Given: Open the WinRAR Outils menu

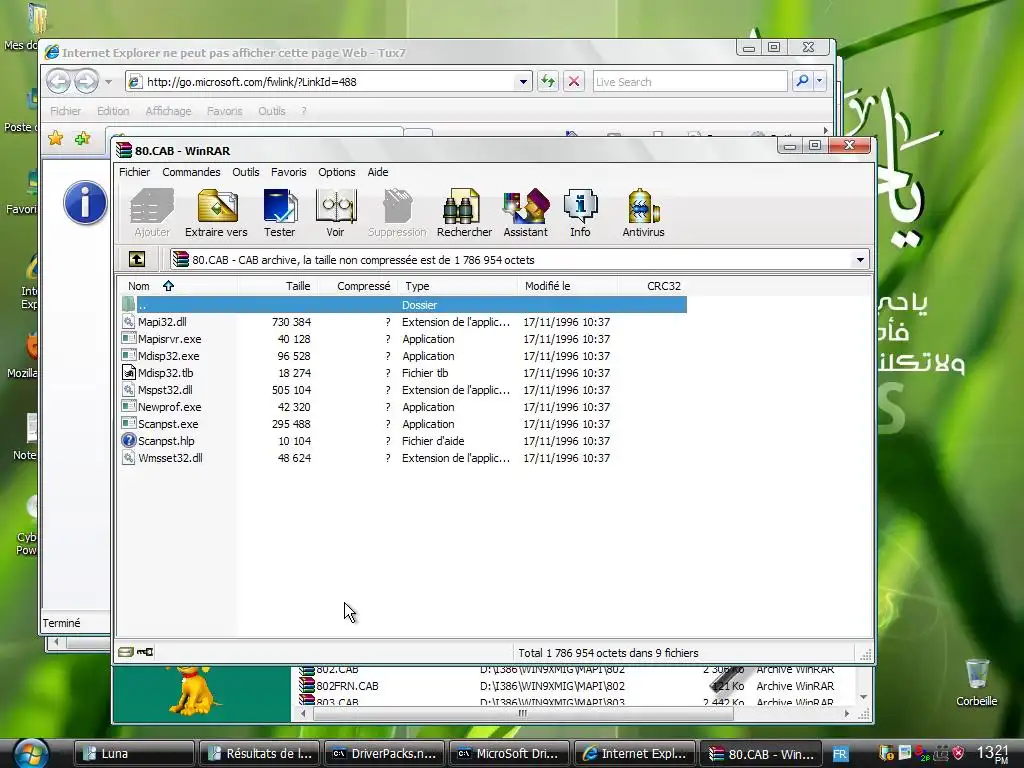Looking at the screenshot, I should coord(246,172).
